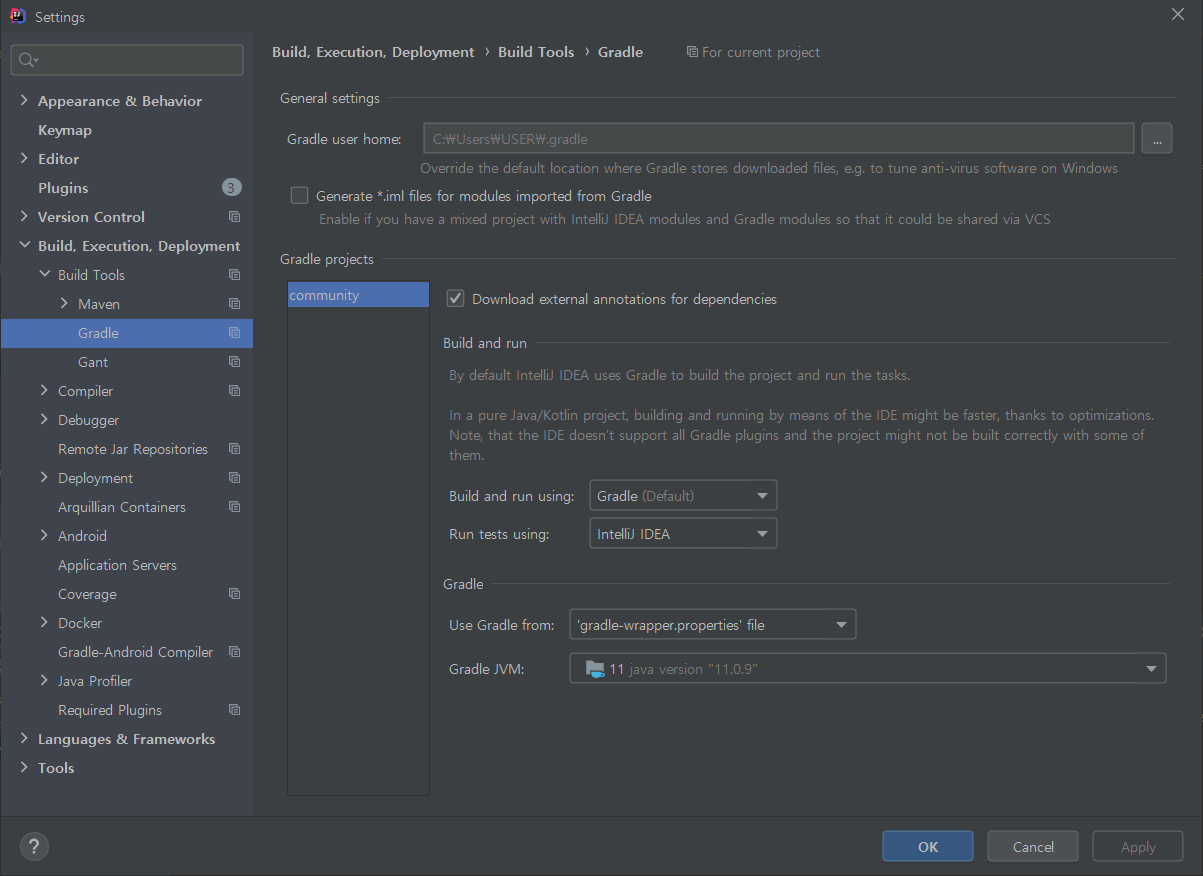Open the Plugins settings page
The height and width of the screenshot is (876, 1203).
pyautogui.click(x=63, y=188)
